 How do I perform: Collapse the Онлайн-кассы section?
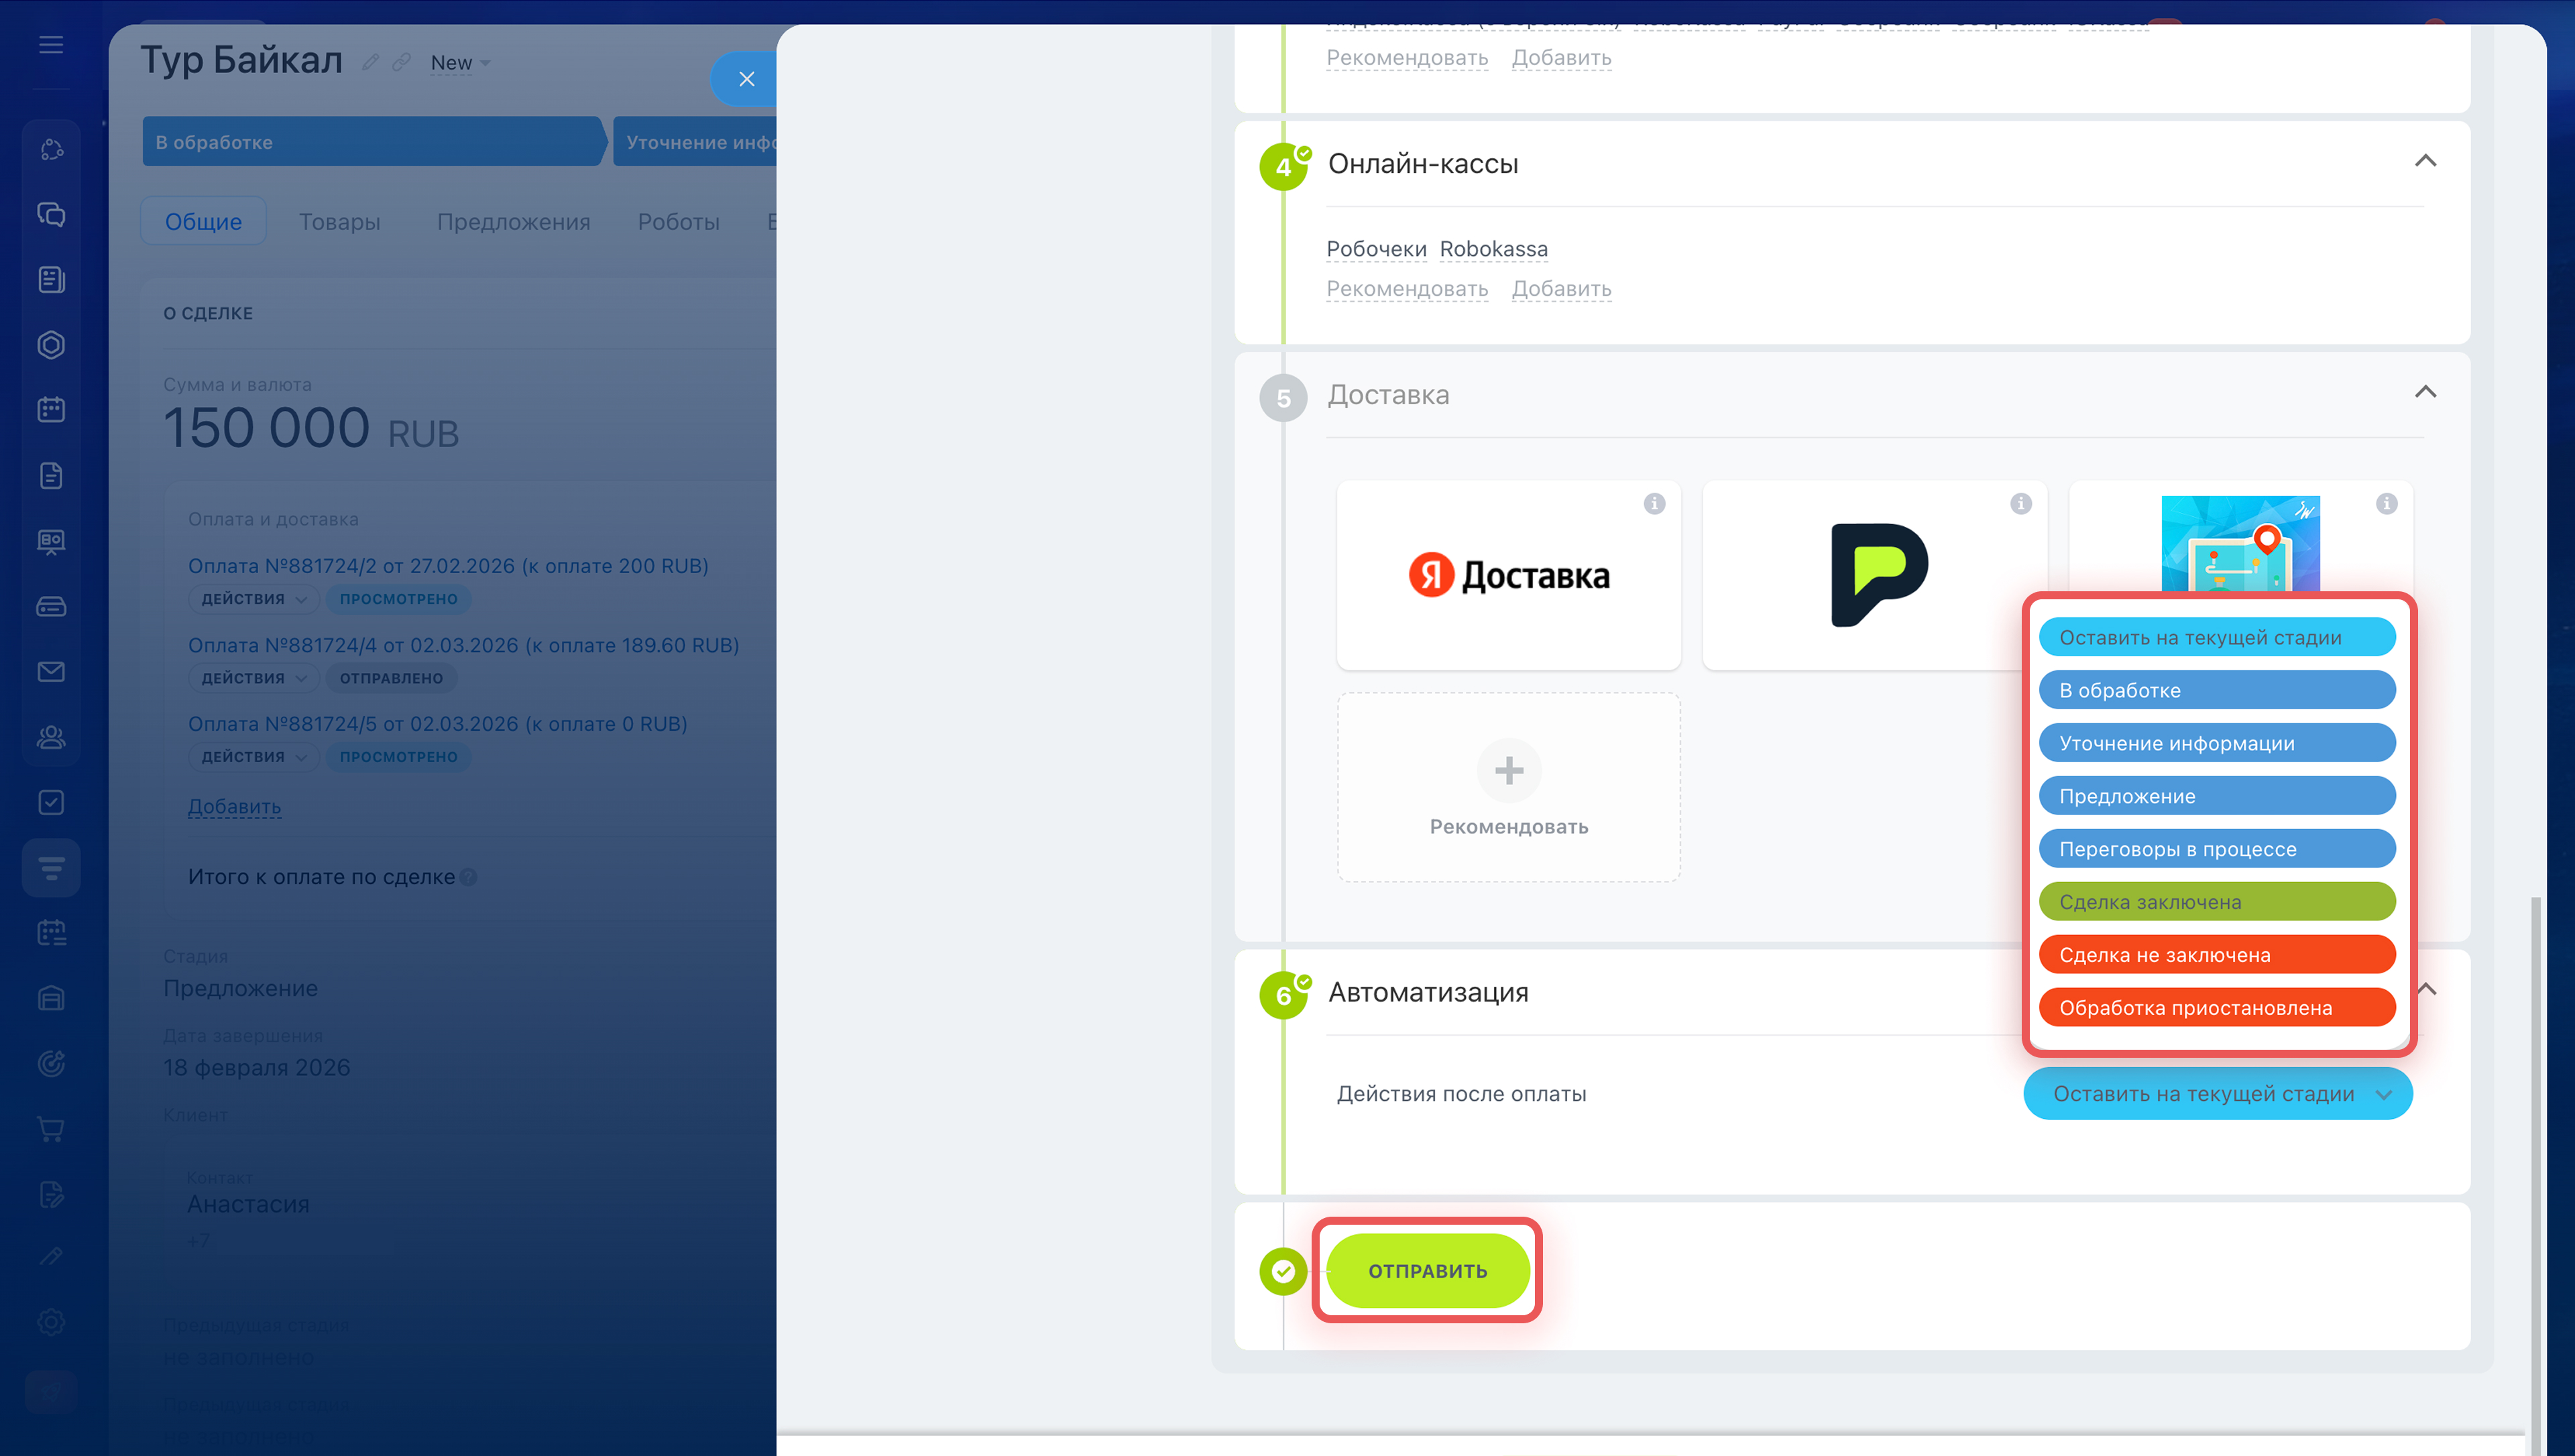pos(2424,161)
